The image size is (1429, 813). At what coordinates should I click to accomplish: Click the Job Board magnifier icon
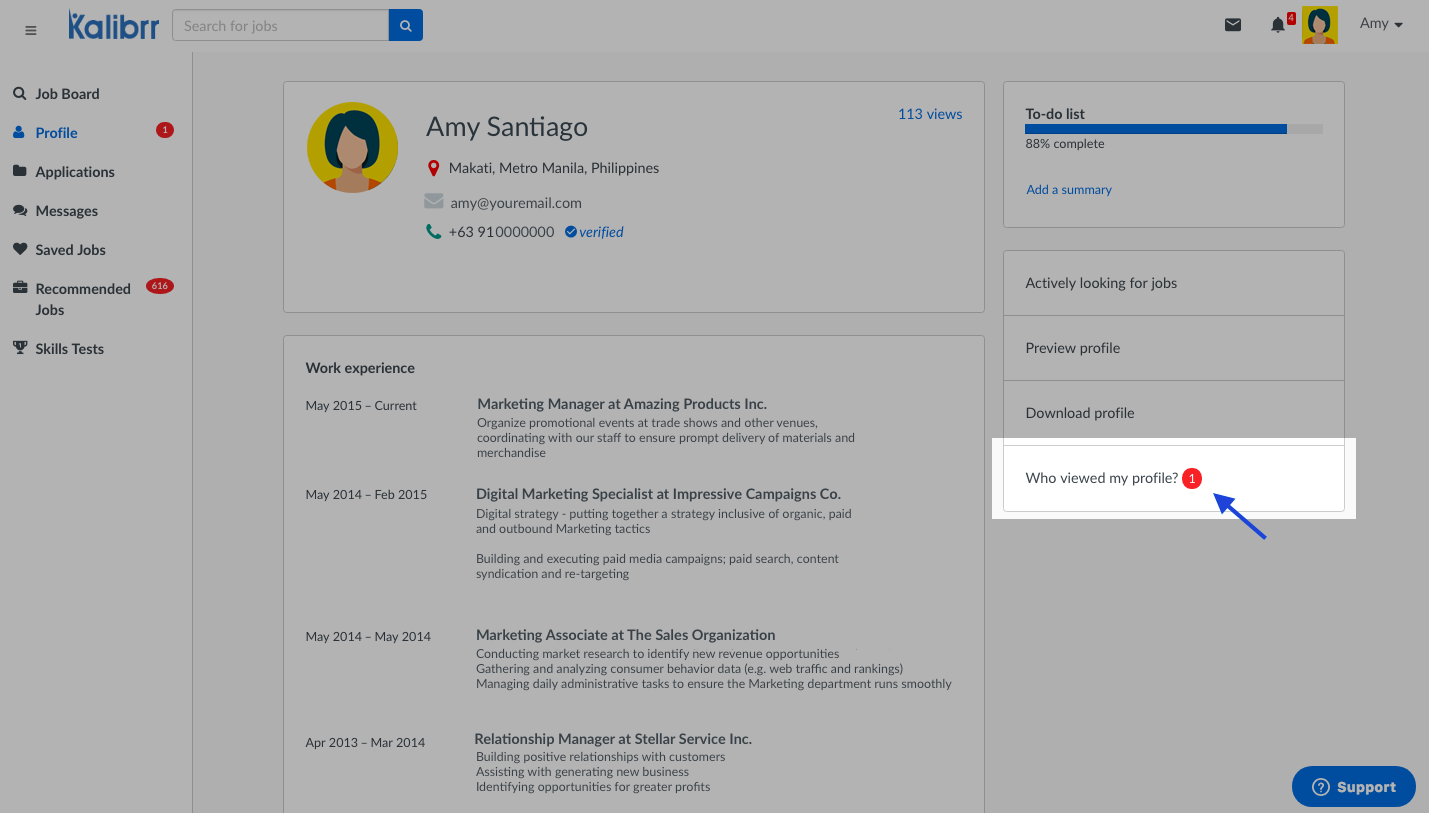pos(19,93)
